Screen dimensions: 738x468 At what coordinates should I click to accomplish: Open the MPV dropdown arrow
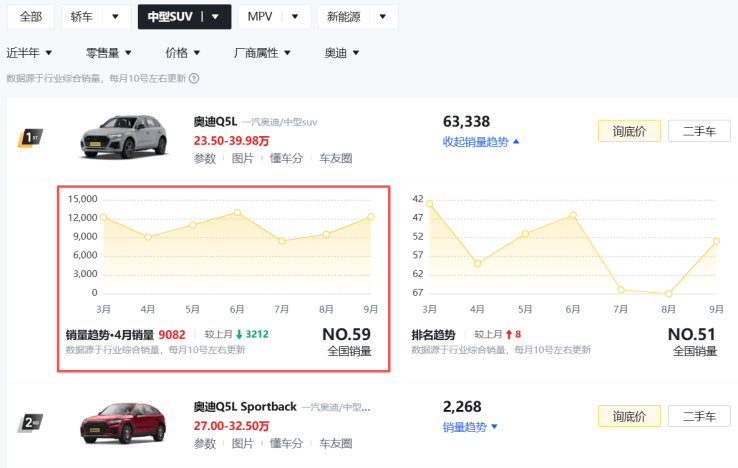click(x=295, y=17)
